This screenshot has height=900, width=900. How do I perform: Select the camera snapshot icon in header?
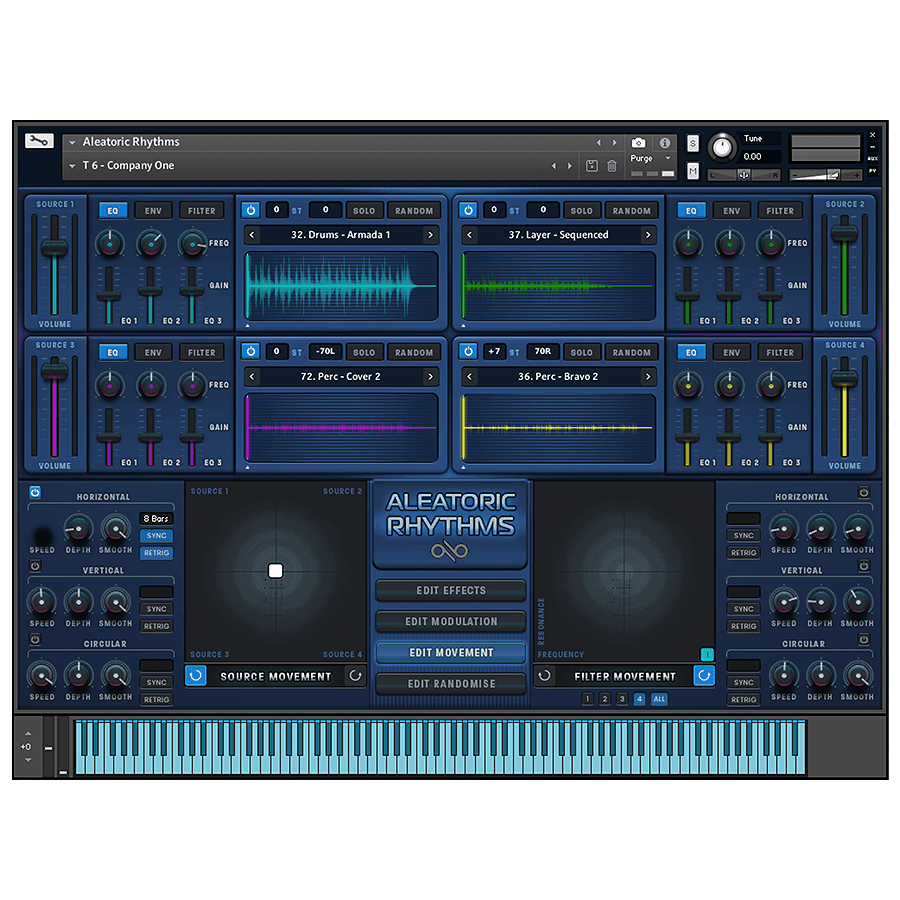(x=637, y=143)
